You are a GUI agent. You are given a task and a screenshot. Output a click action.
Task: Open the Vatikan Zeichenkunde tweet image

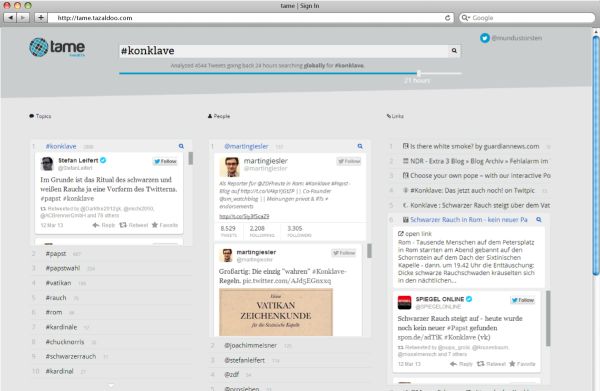[276, 312]
